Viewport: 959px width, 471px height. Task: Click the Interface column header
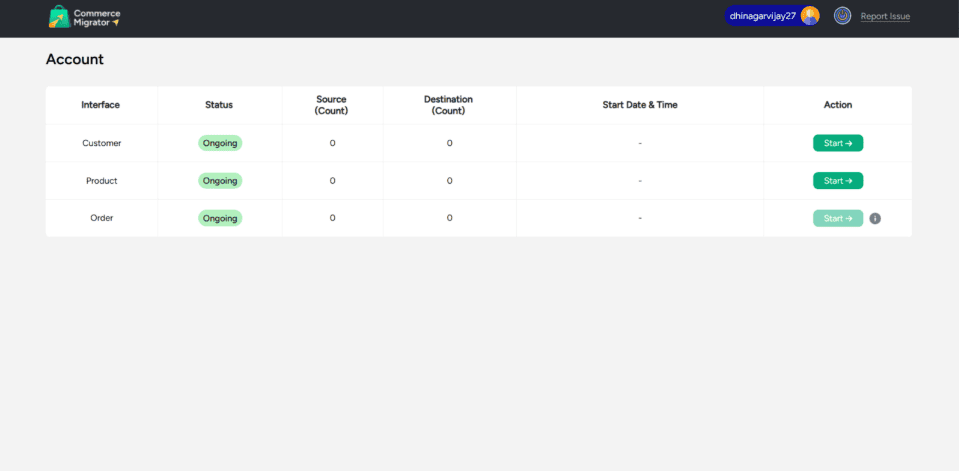click(101, 105)
